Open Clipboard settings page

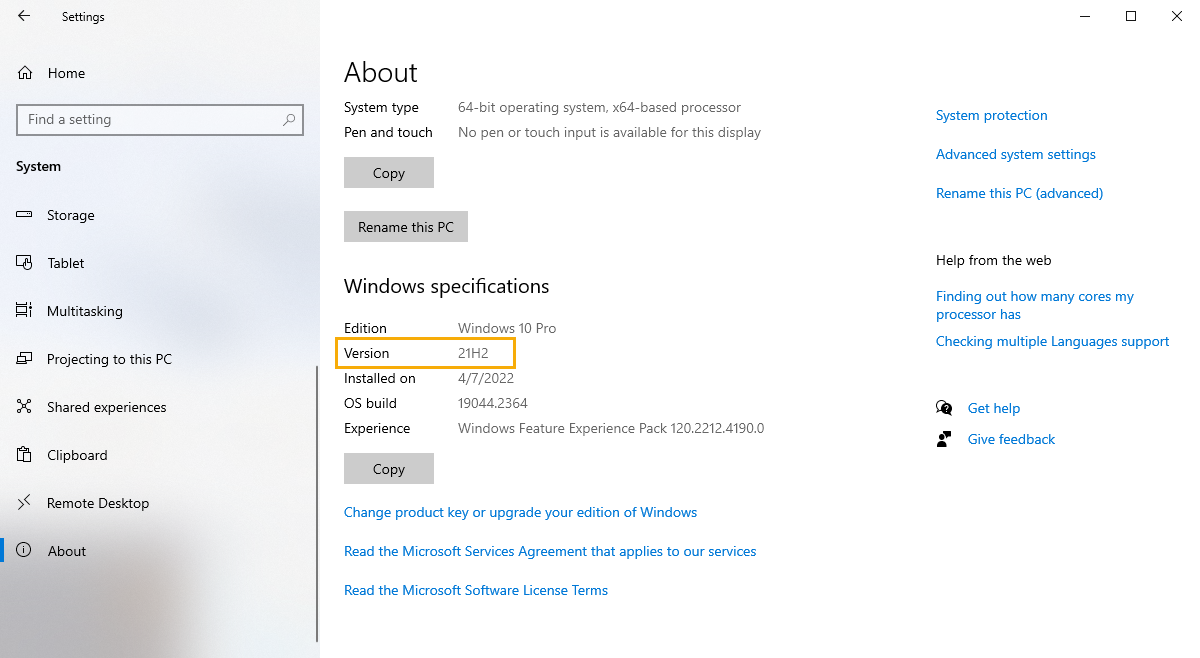pos(160,455)
